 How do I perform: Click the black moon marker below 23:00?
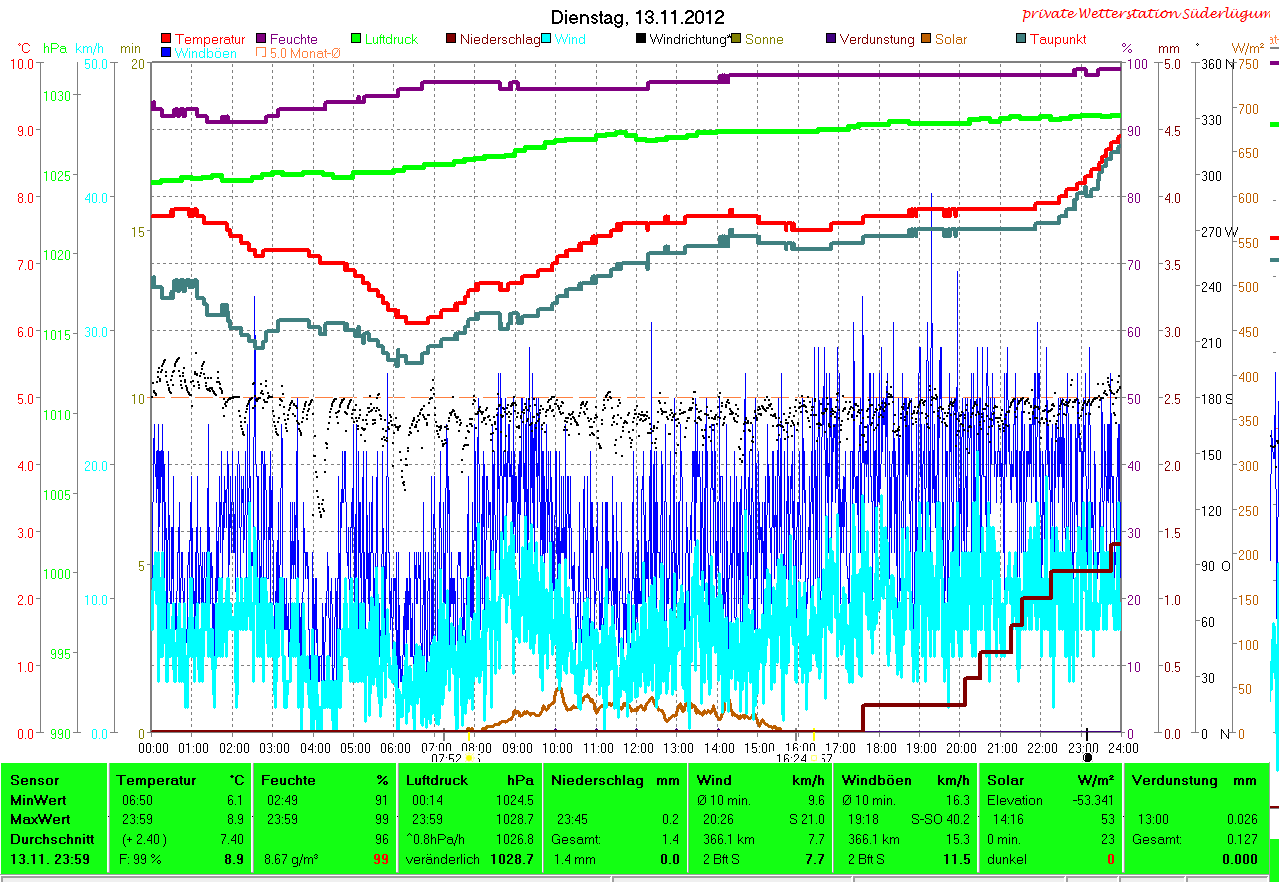(x=1087, y=759)
